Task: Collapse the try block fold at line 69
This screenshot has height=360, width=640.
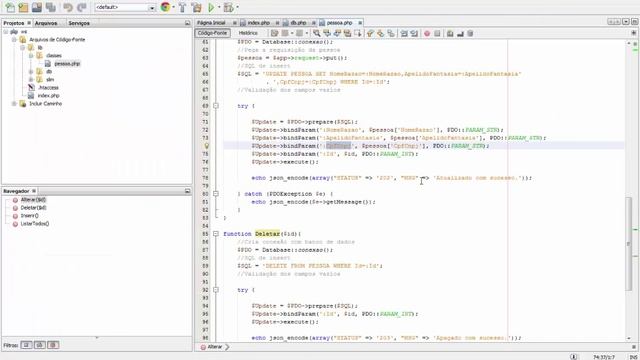Action: pyautogui.click(x=216, y=106)
